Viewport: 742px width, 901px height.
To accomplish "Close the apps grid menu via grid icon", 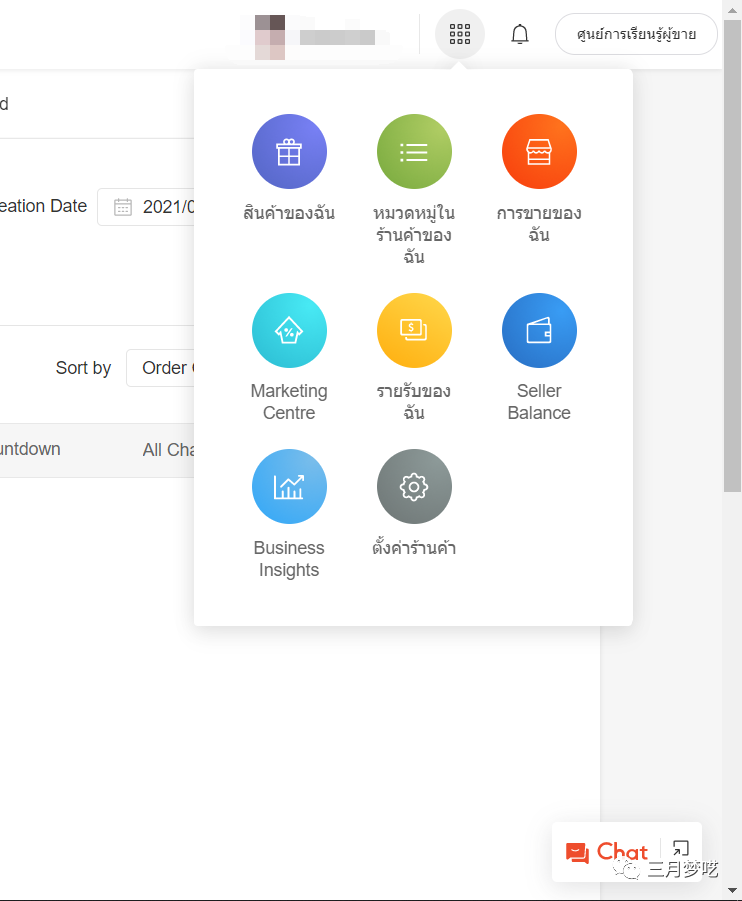I will click(x=460, y=35).
